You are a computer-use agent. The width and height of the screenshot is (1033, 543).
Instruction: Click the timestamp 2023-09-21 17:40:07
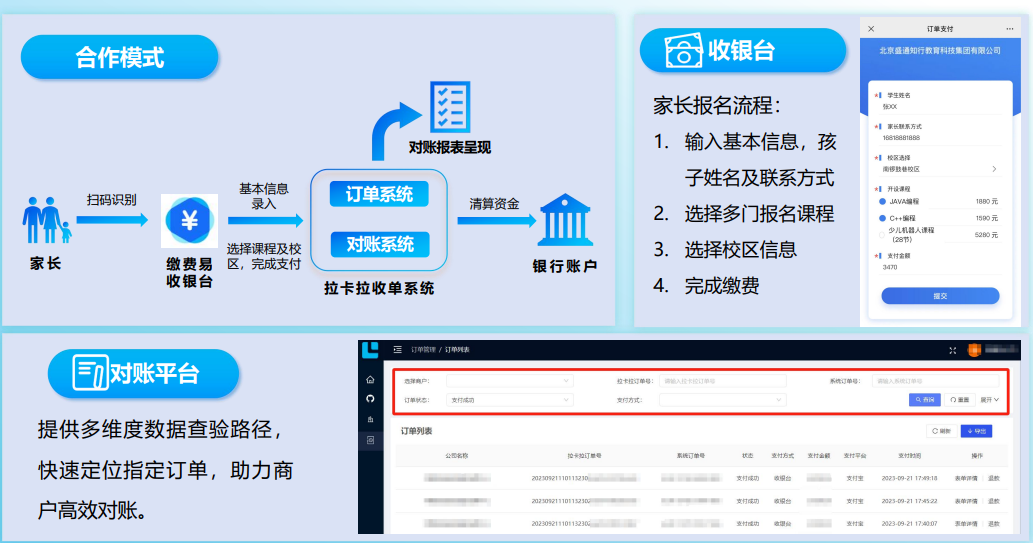pyautogui.click(x=909, y=524)
